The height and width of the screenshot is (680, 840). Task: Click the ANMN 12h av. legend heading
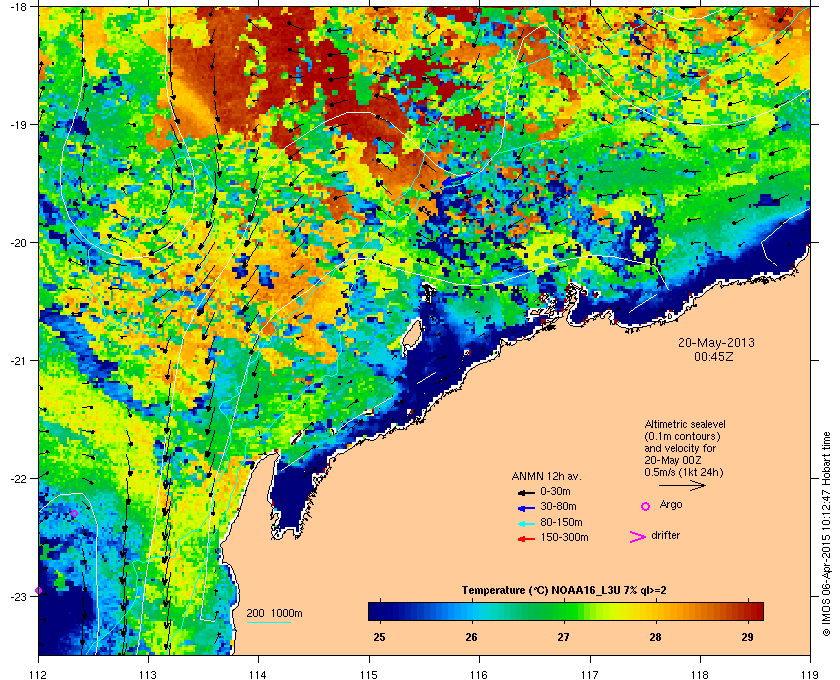pyautogui.click(x=546, y=476)
